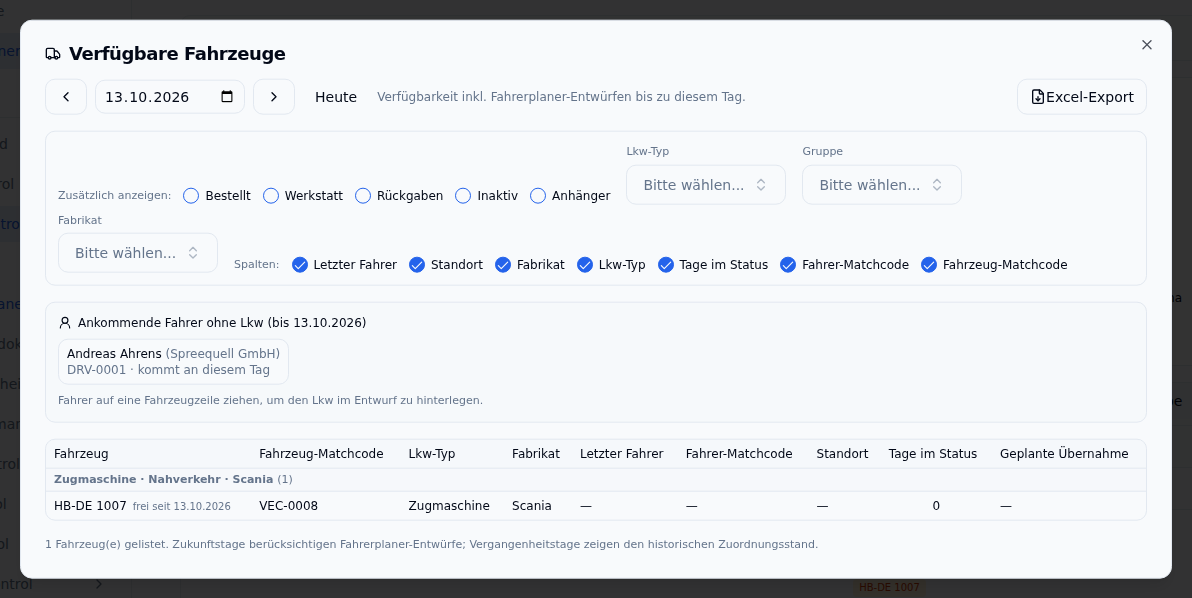Image resolution: width=1192 pixels, height=598 pixels.
Task: Go to previous day with left chevron
Action: click(x=66, y=97)
